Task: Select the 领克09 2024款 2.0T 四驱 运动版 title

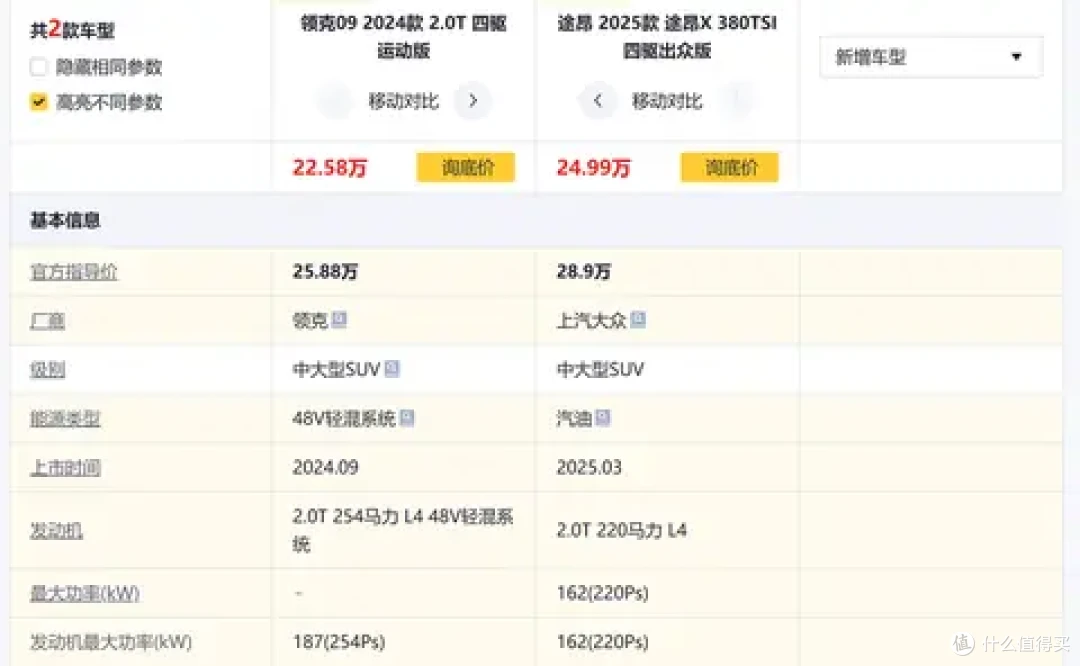Action: click(404, 37)
